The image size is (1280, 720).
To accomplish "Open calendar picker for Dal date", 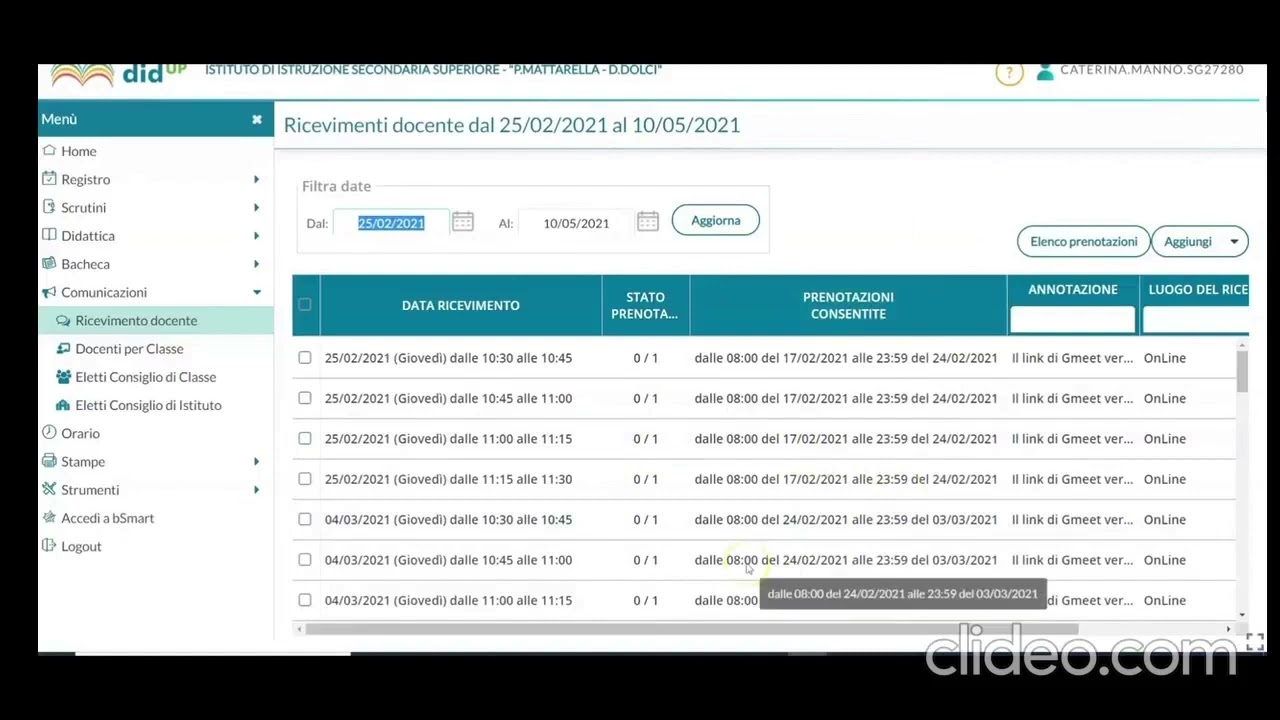I will coord(462,222).
